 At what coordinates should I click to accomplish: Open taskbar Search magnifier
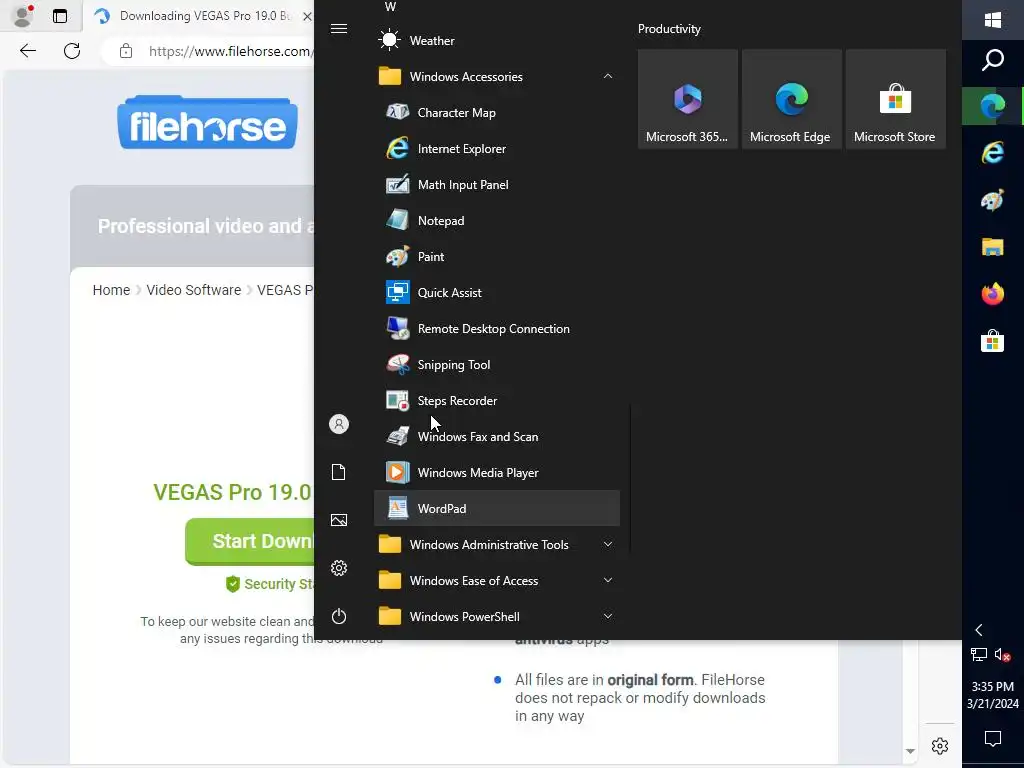click(993, 59)
